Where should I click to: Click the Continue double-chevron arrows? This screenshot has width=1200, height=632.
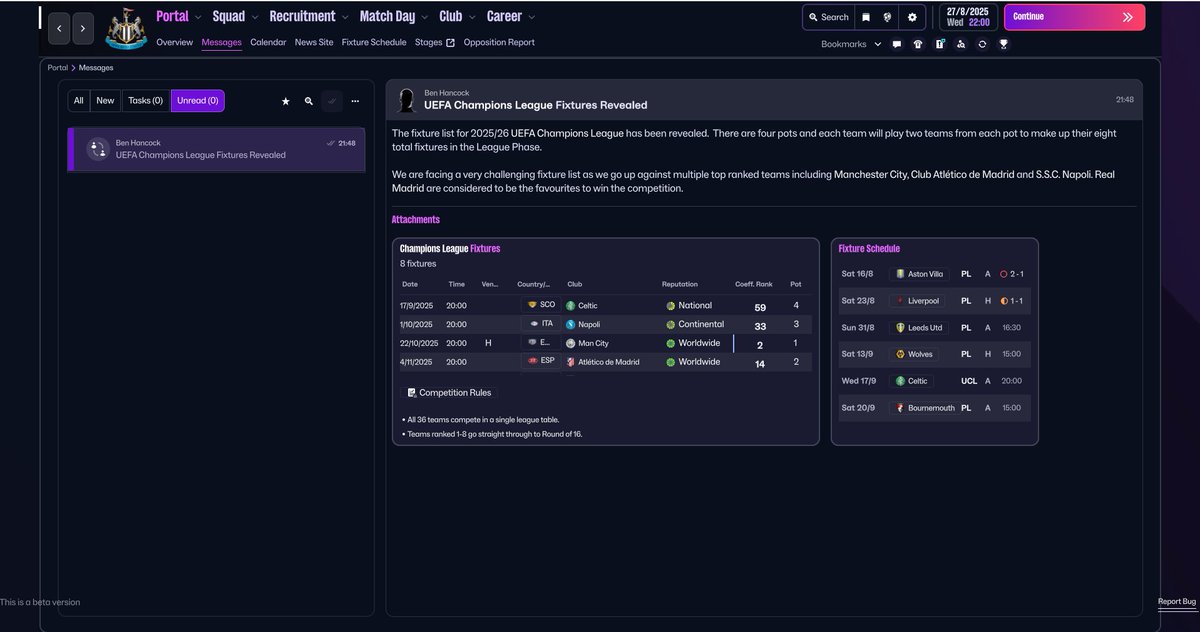tap(1128, 17)
